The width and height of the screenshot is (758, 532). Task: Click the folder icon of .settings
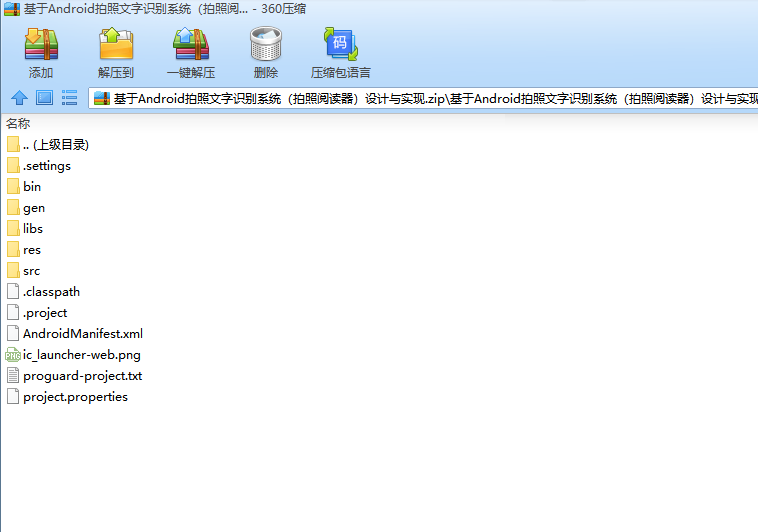pyautogui.click(x=14, y=165)
